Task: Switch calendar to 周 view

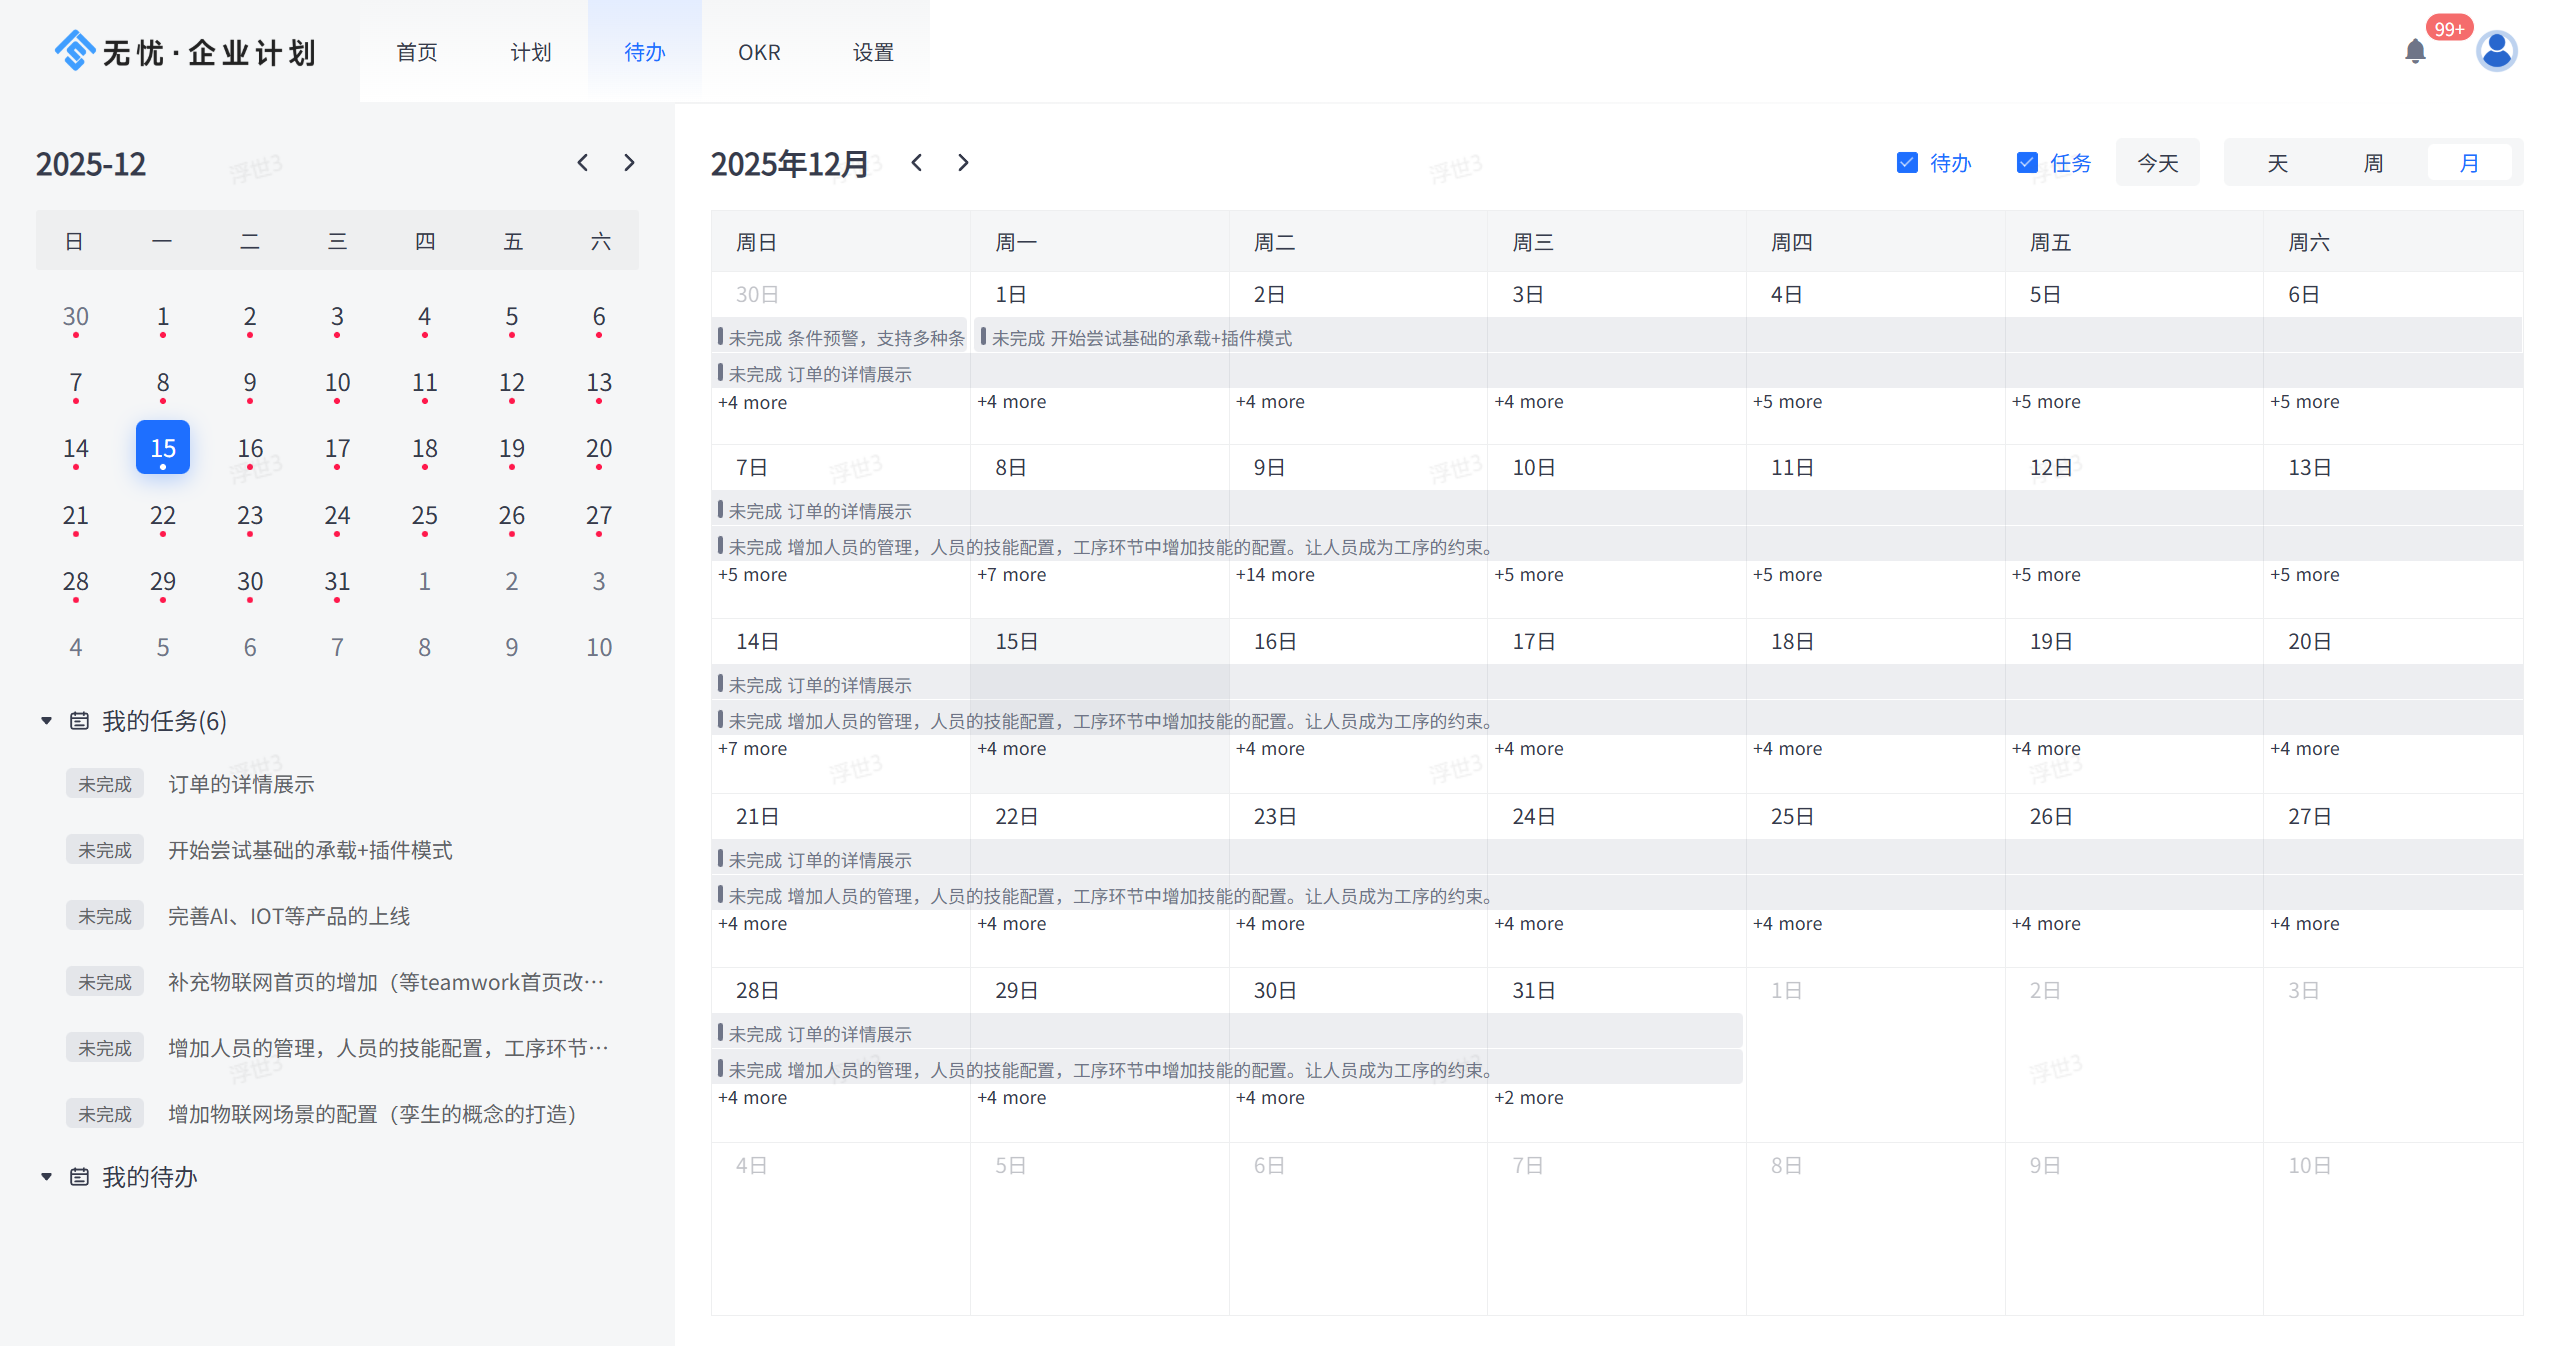Action: [2373, 163]
